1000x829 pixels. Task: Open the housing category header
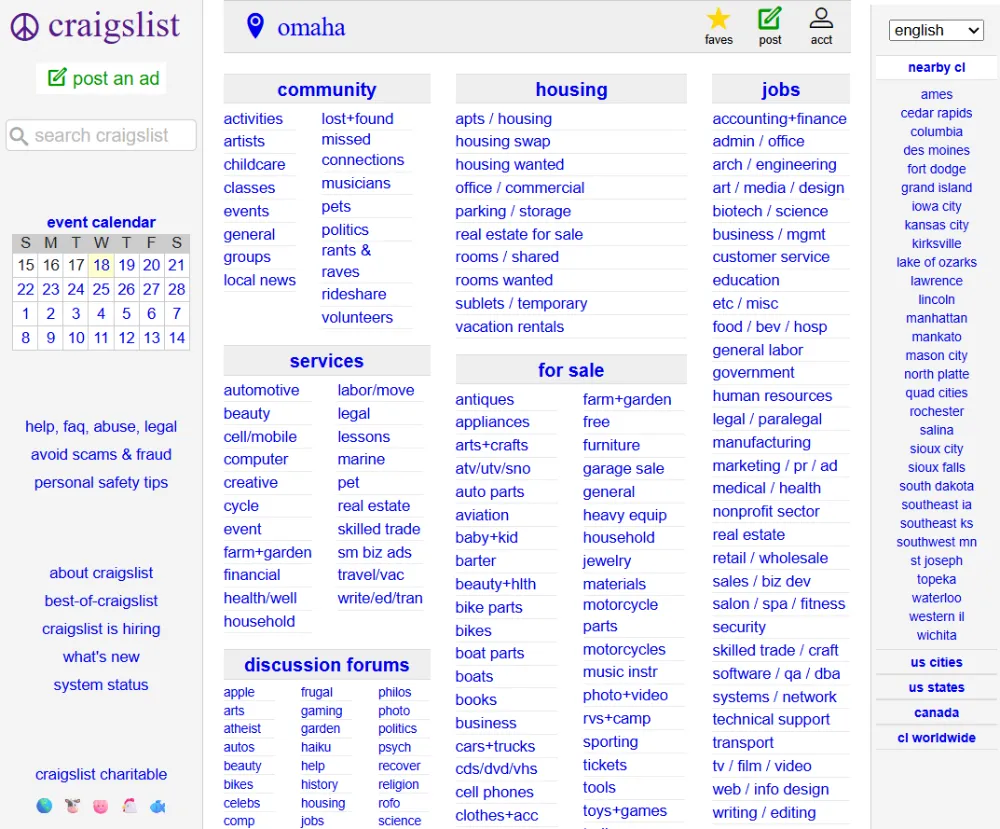pyautogui.click(x=571, y=89)
